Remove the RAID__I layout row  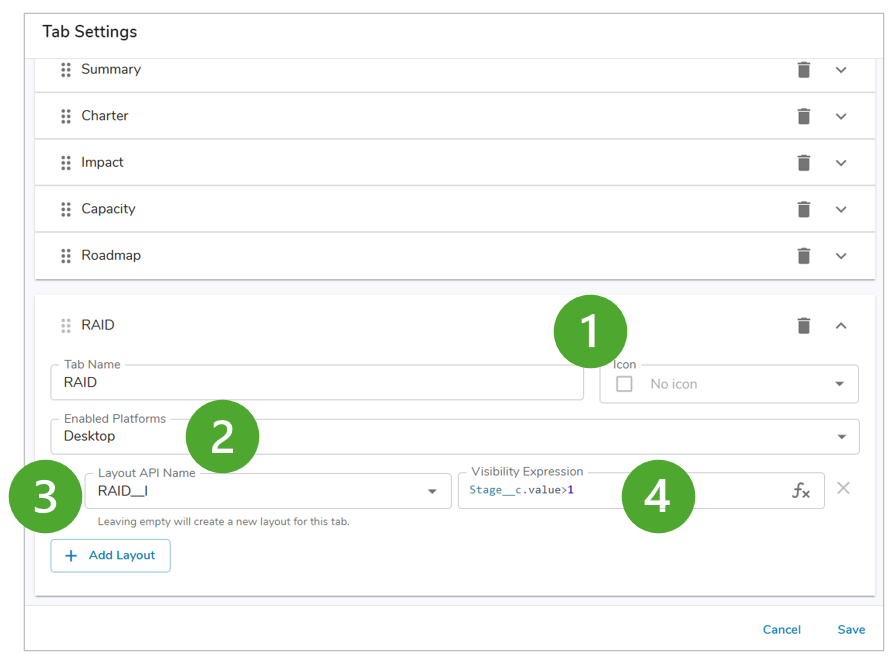tap(843, 488)
